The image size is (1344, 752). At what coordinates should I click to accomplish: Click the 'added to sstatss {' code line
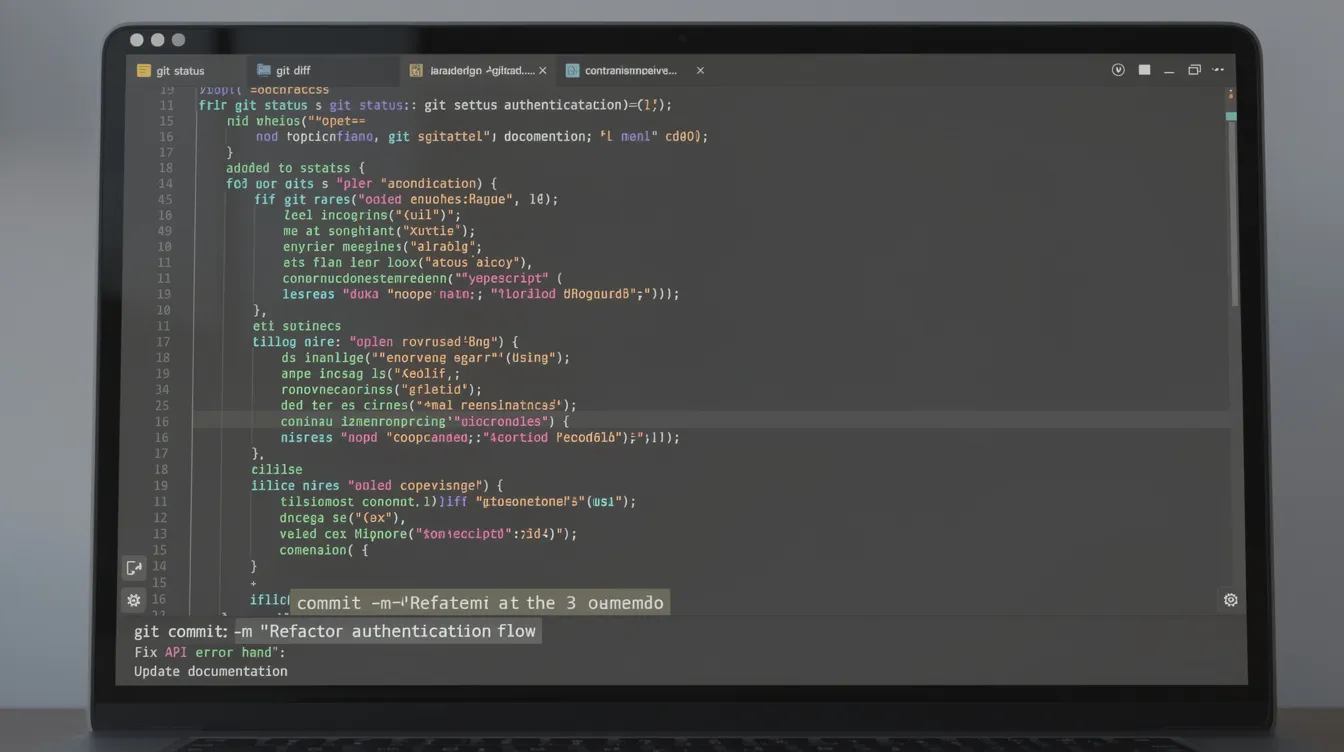pyautogui.click(x=296, y=168)
